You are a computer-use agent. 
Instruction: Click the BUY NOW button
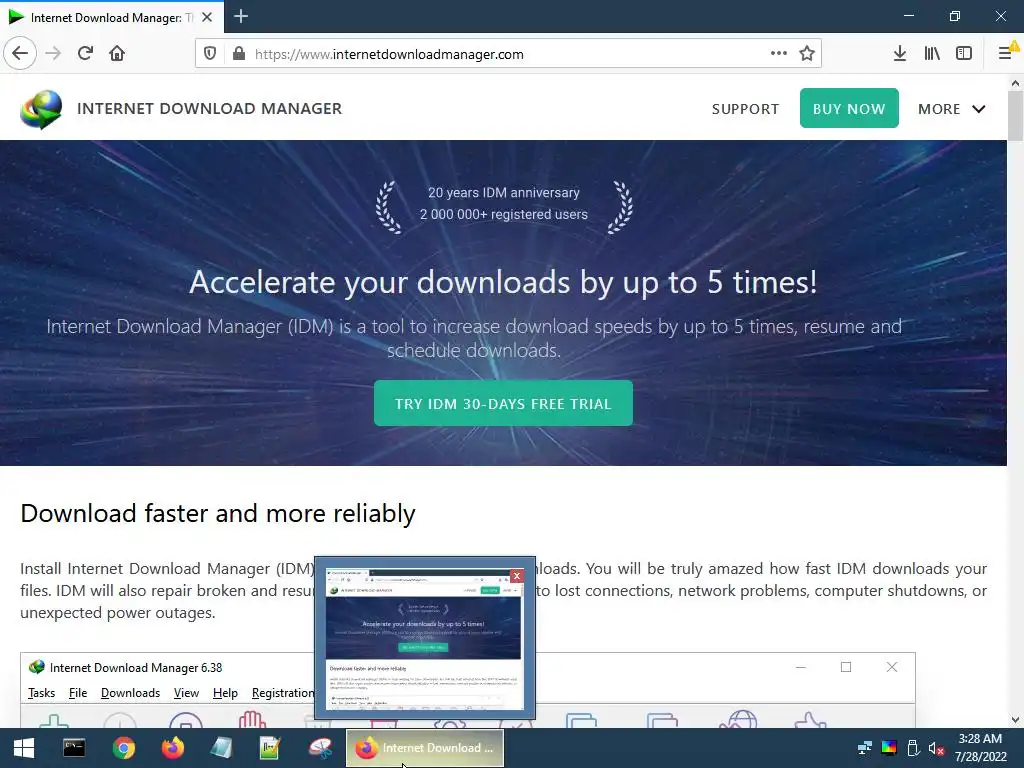click(x=849, y=108)
